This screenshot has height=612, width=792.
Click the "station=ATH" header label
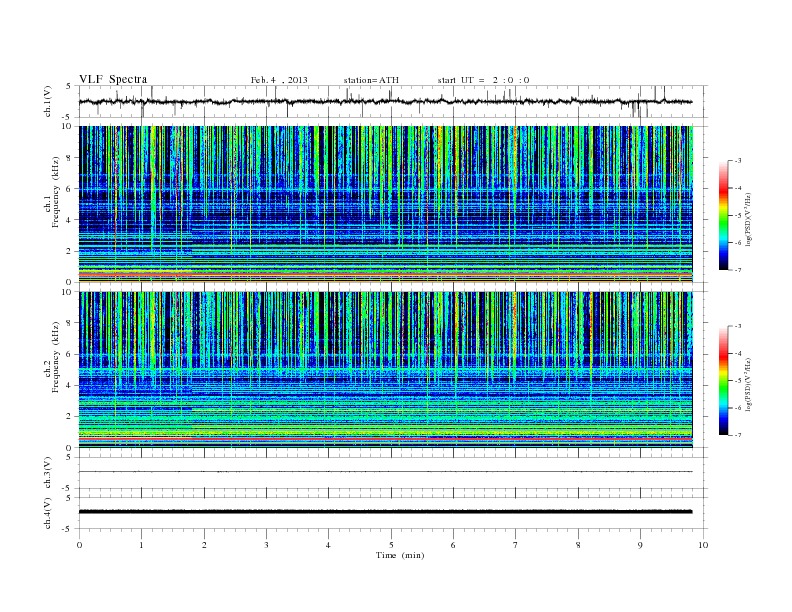(371, 80)
